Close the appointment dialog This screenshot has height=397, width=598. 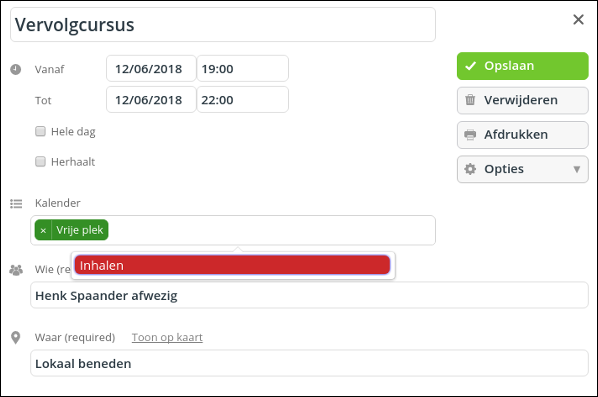point(578,19)
